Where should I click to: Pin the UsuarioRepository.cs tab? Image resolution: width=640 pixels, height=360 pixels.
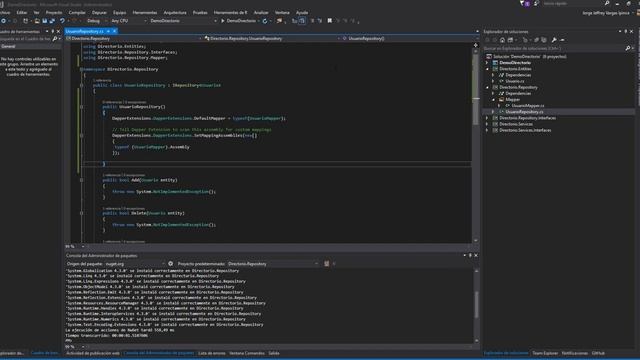tap(108, 31)
